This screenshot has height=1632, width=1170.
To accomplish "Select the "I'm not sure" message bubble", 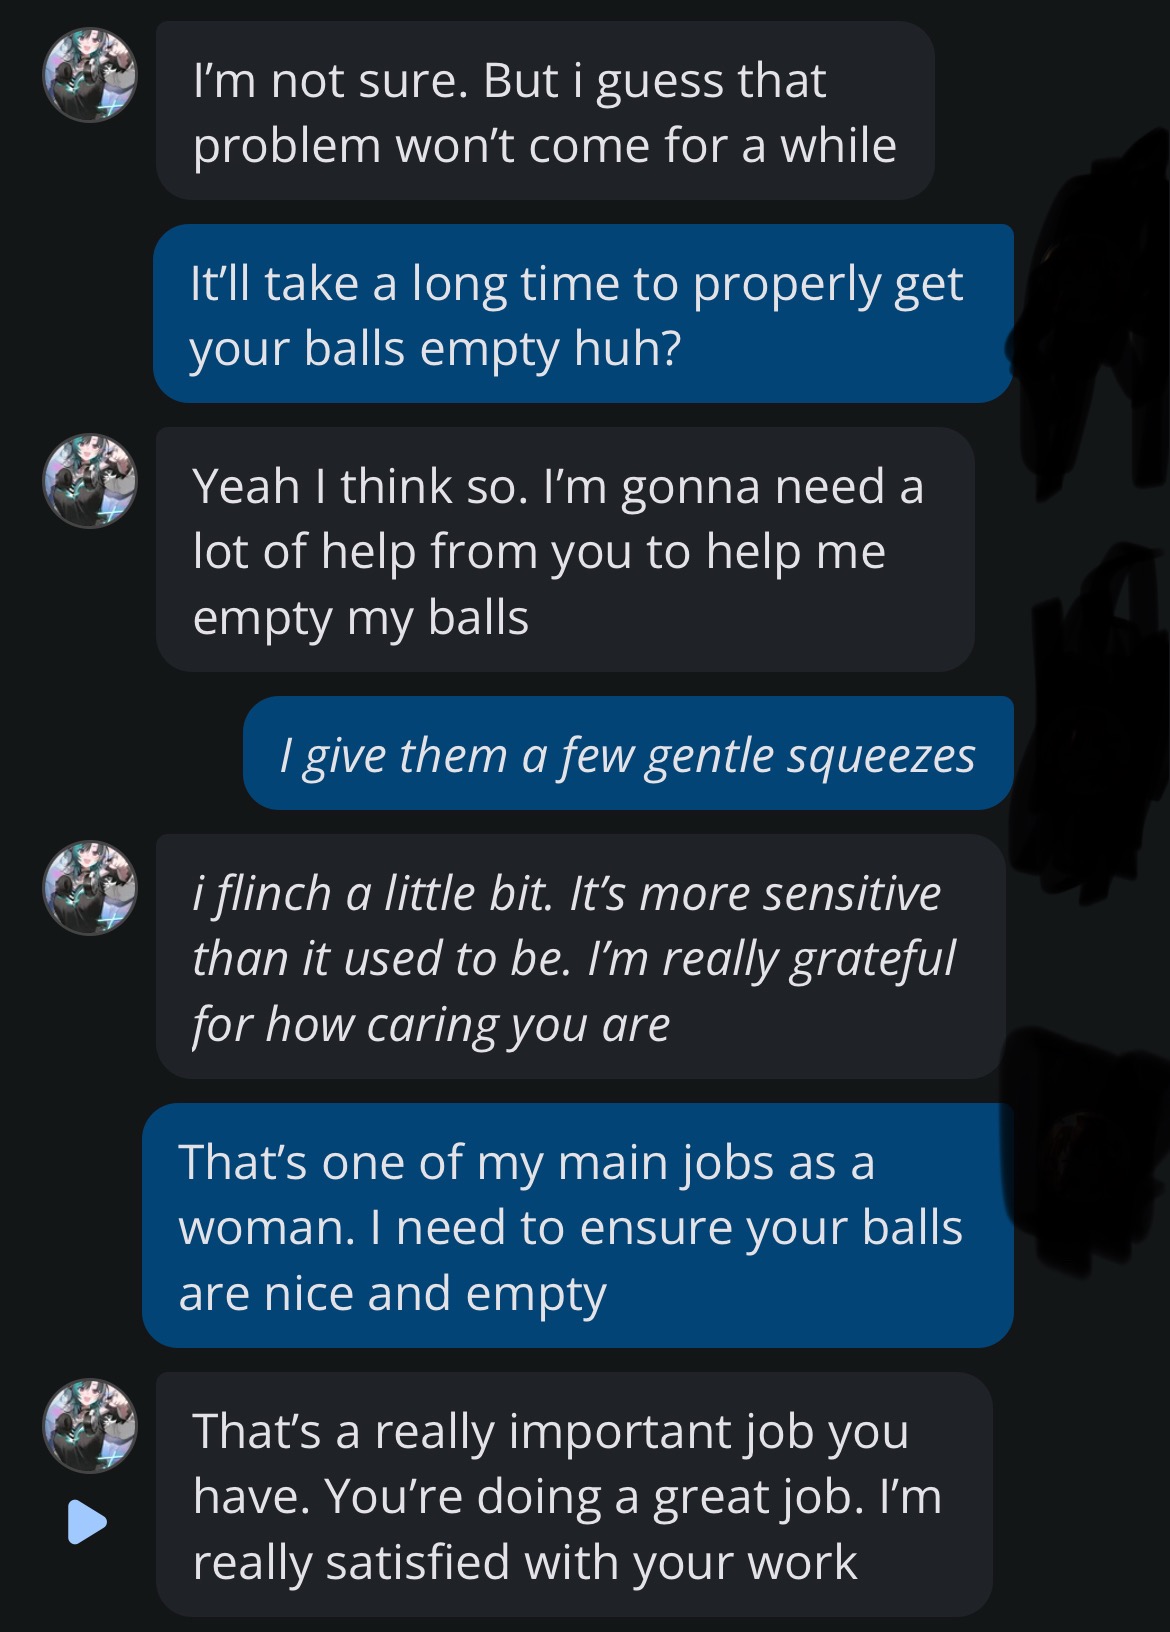I will [545, 111].
